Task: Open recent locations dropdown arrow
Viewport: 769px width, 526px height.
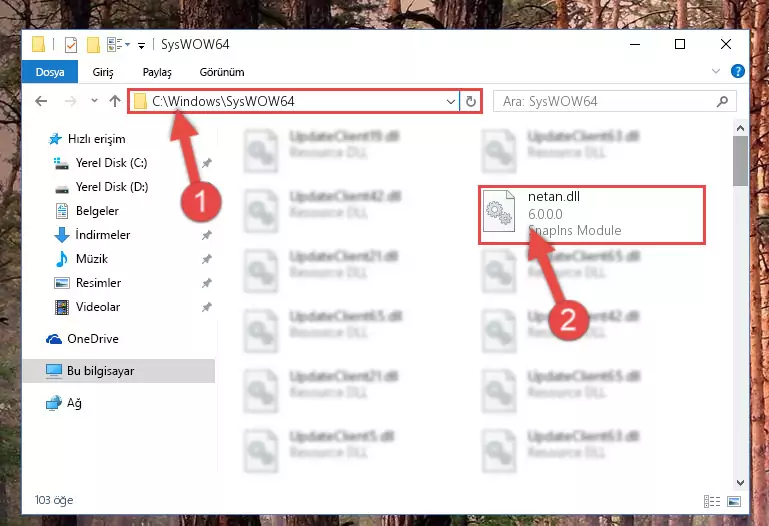Action: coord(94,100)
